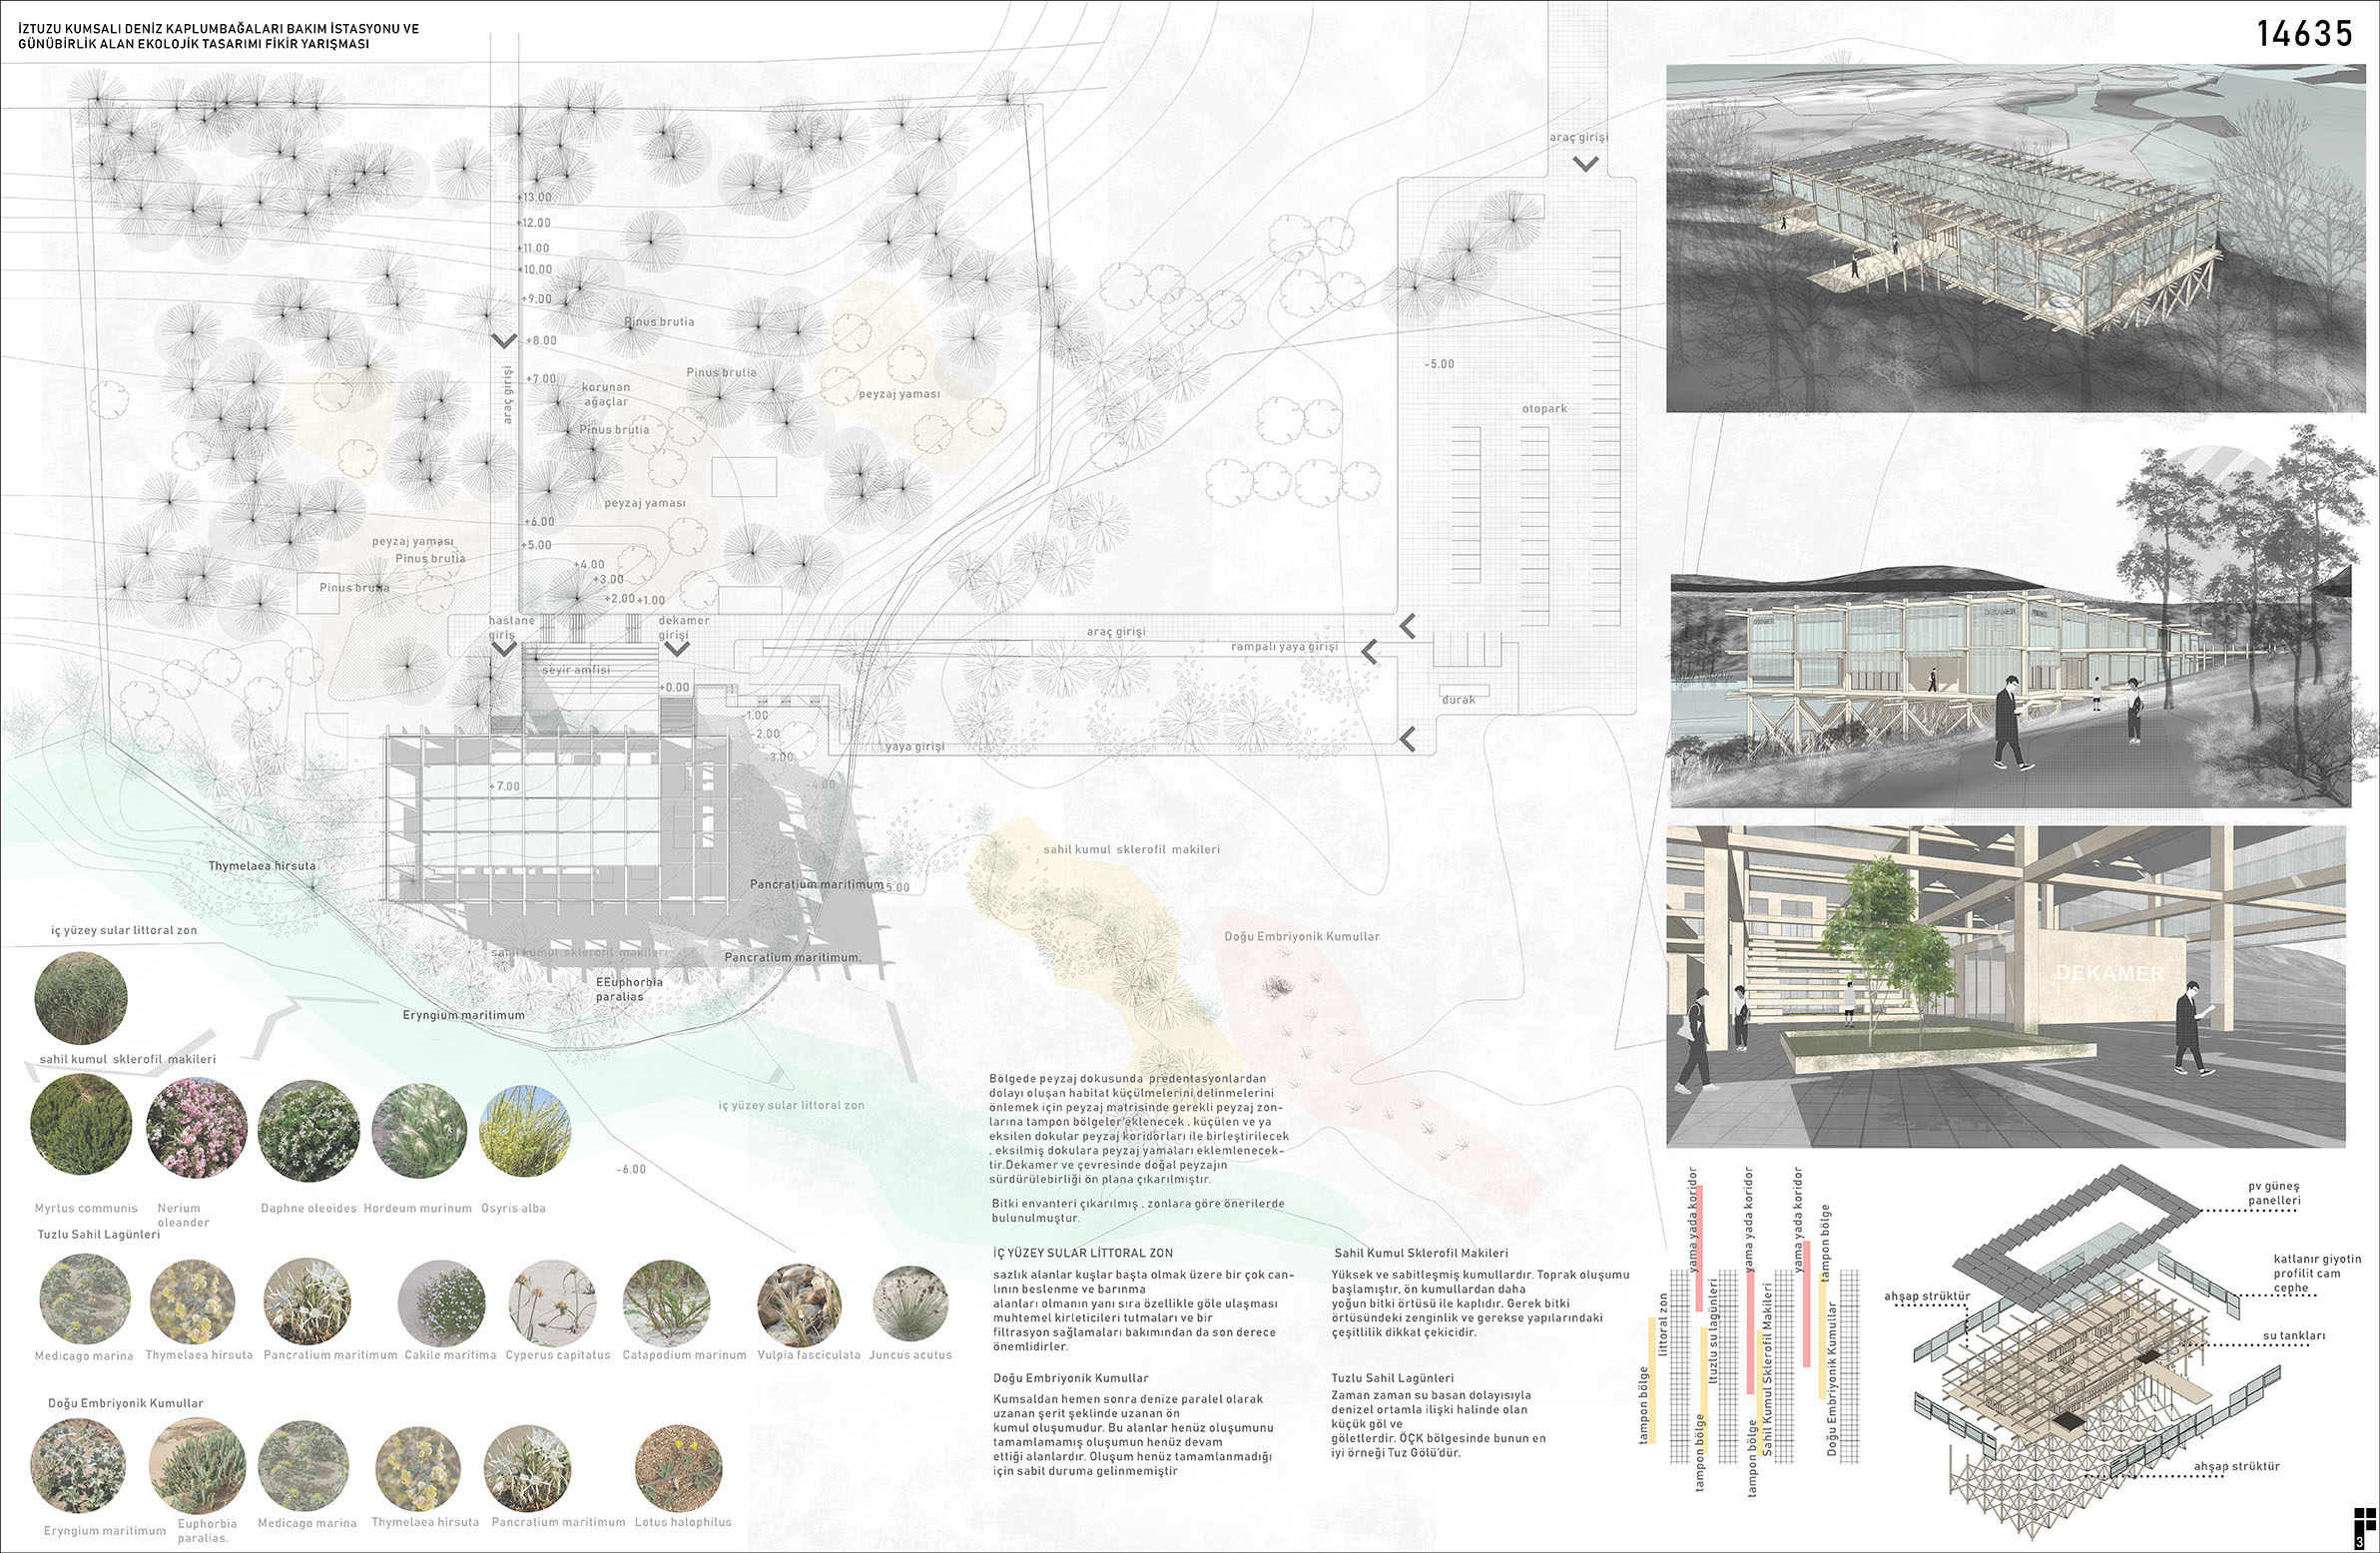
Task: Click the 'pv güneş panelleri' label
Action: click(x=2274, y=1193)
